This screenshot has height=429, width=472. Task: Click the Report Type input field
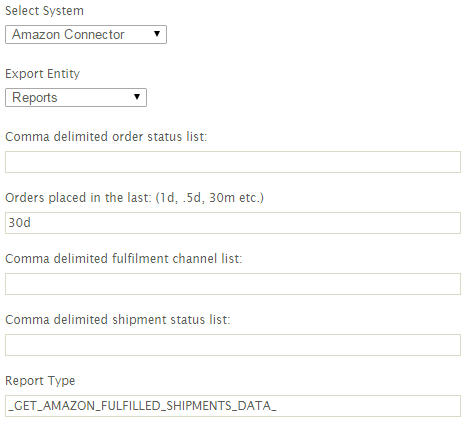pyautogui.click(x=233, y=406)
